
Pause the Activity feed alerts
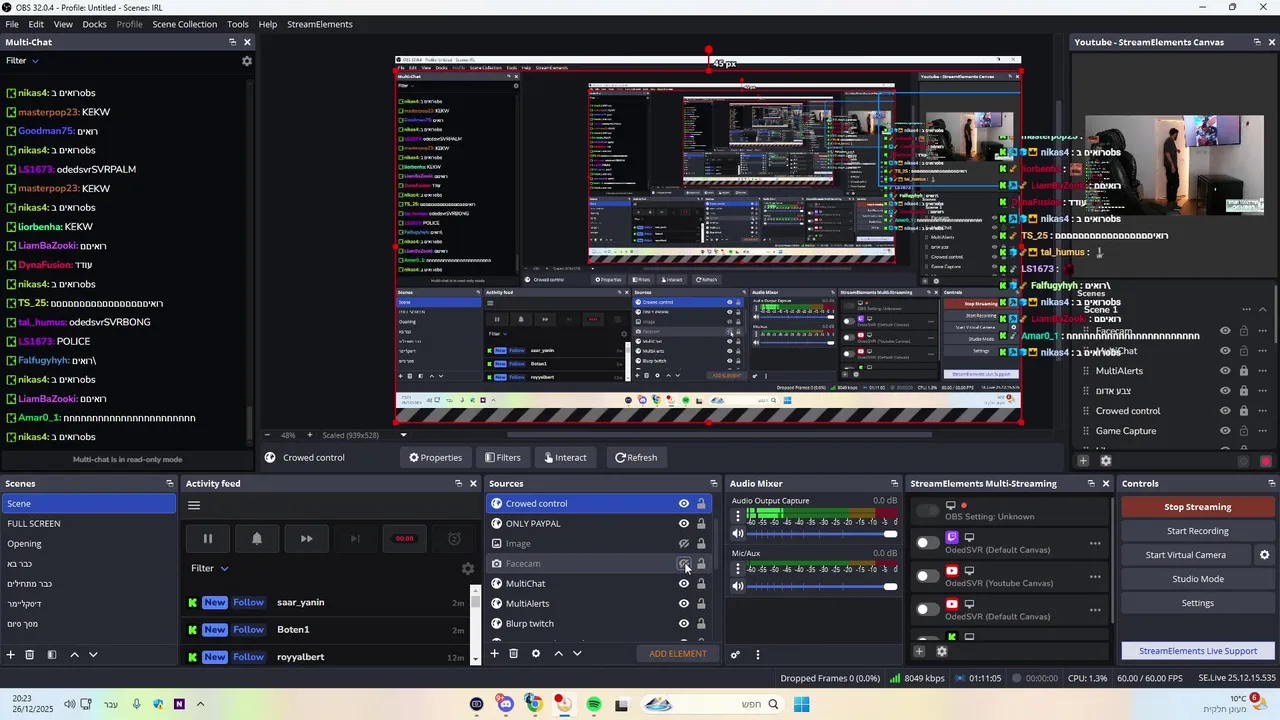click(208, 538)
